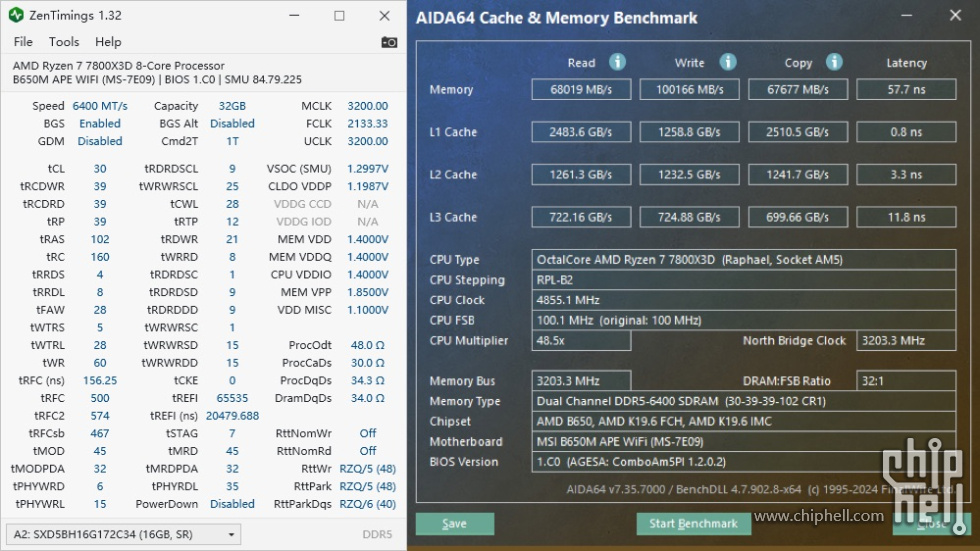Click the Save button
This screenshot has width=980, height=551.
pyautogui.click(x=454, y=524)
